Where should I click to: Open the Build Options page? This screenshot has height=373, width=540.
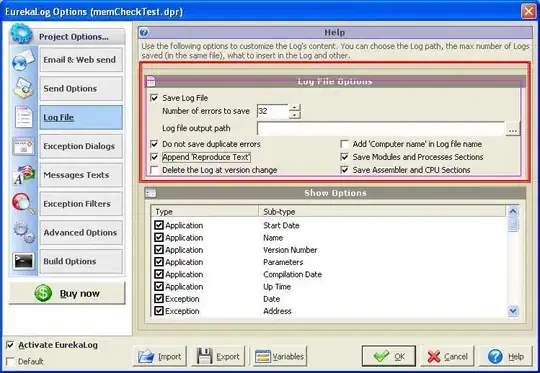point(81,261)
